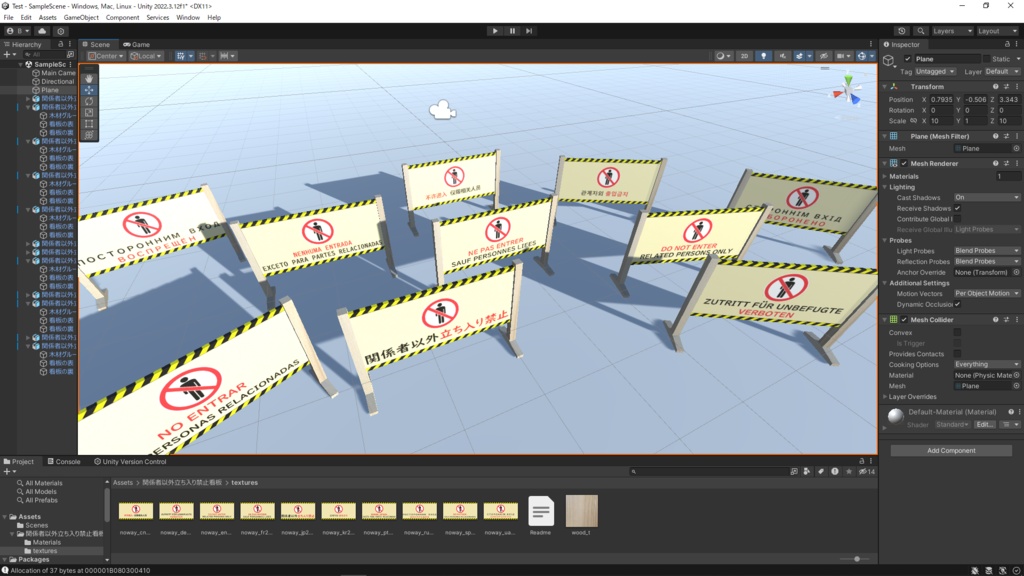Open the Layer Default dropdown
Image resolution: width=1024 pixels, height=576 pixels.
point(1002,72)
